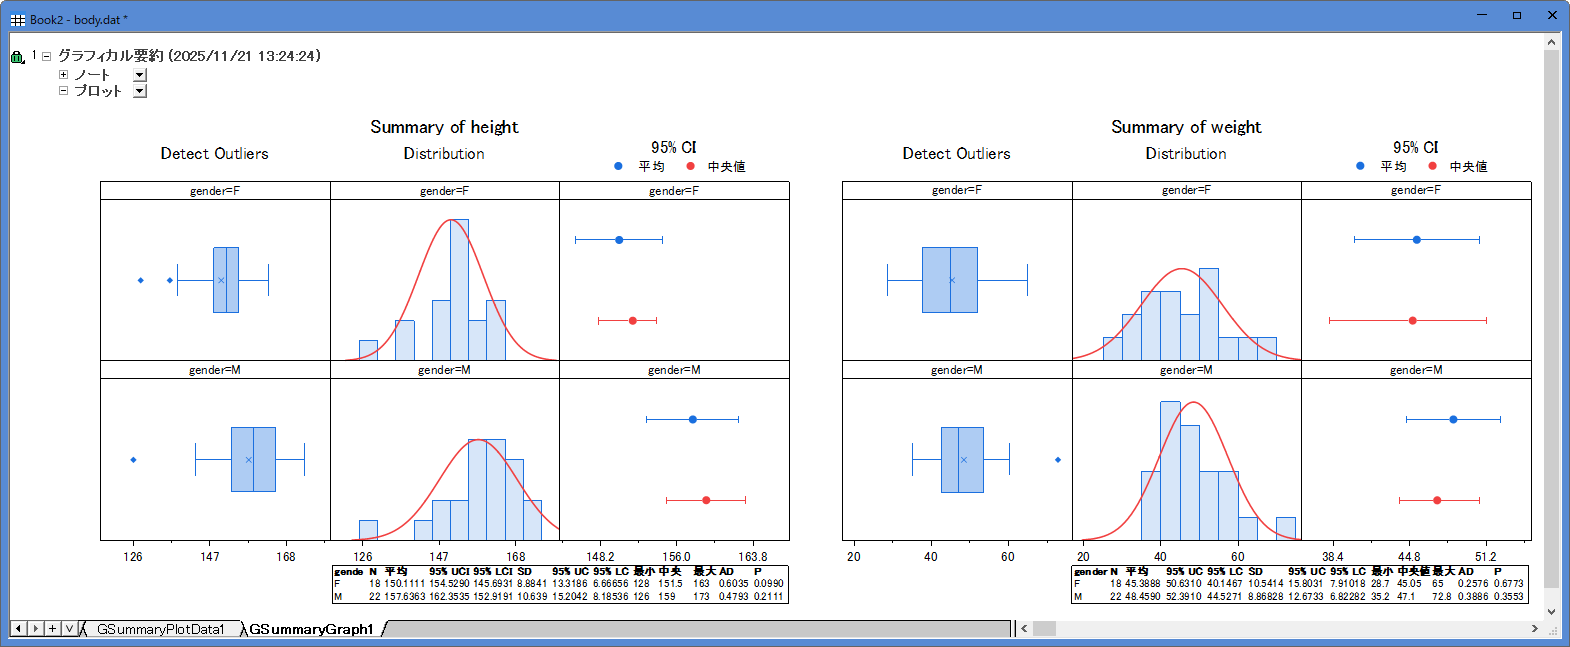Click the green lock icon beside グラフィカル要約

(x=17, y=57)
